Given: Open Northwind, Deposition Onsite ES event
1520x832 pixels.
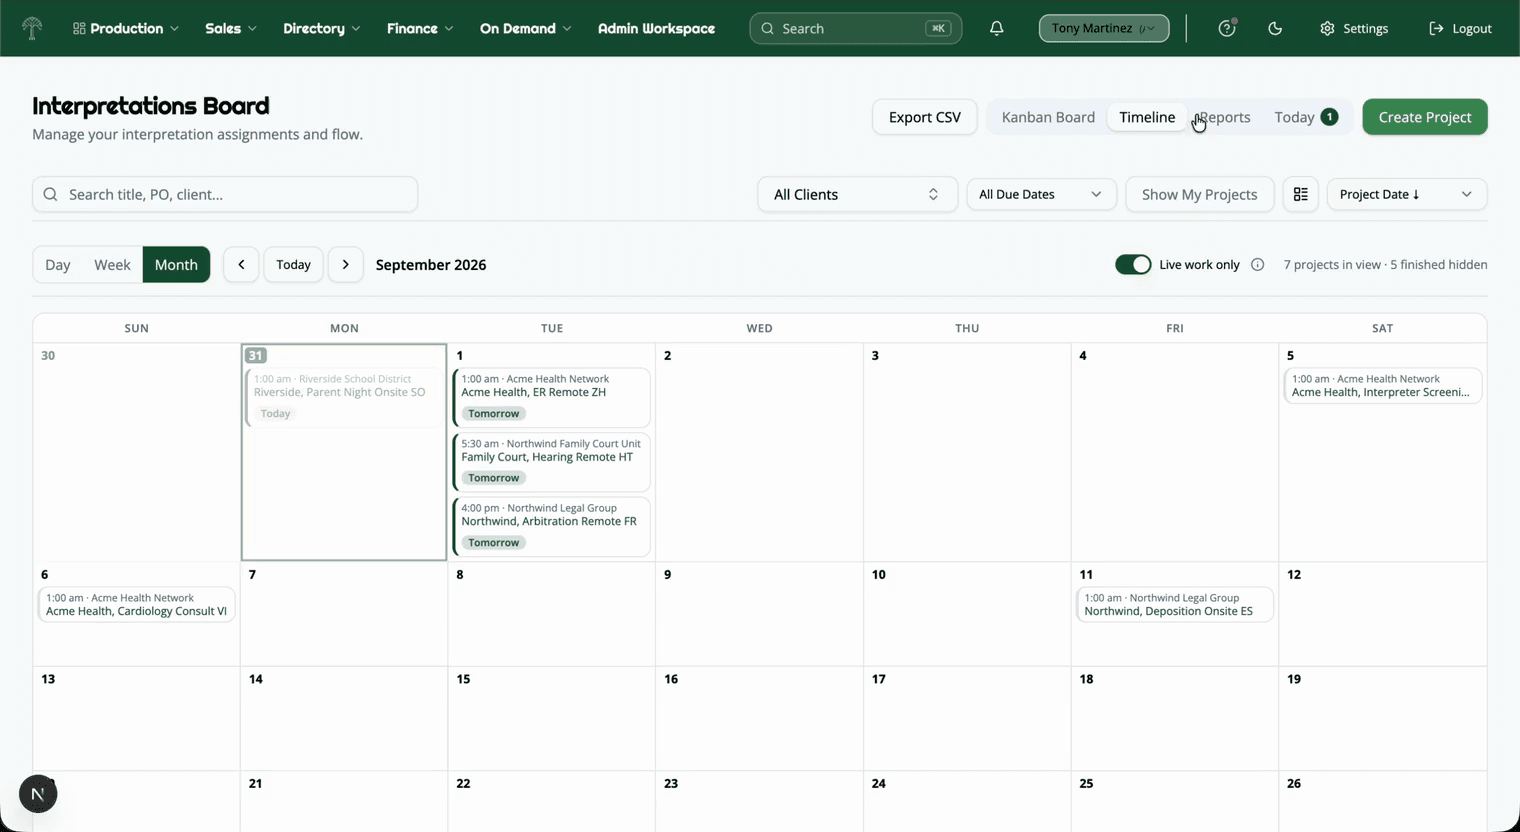Looking at the screenshot, I should pyautogui.click(x=1175, y=605).
